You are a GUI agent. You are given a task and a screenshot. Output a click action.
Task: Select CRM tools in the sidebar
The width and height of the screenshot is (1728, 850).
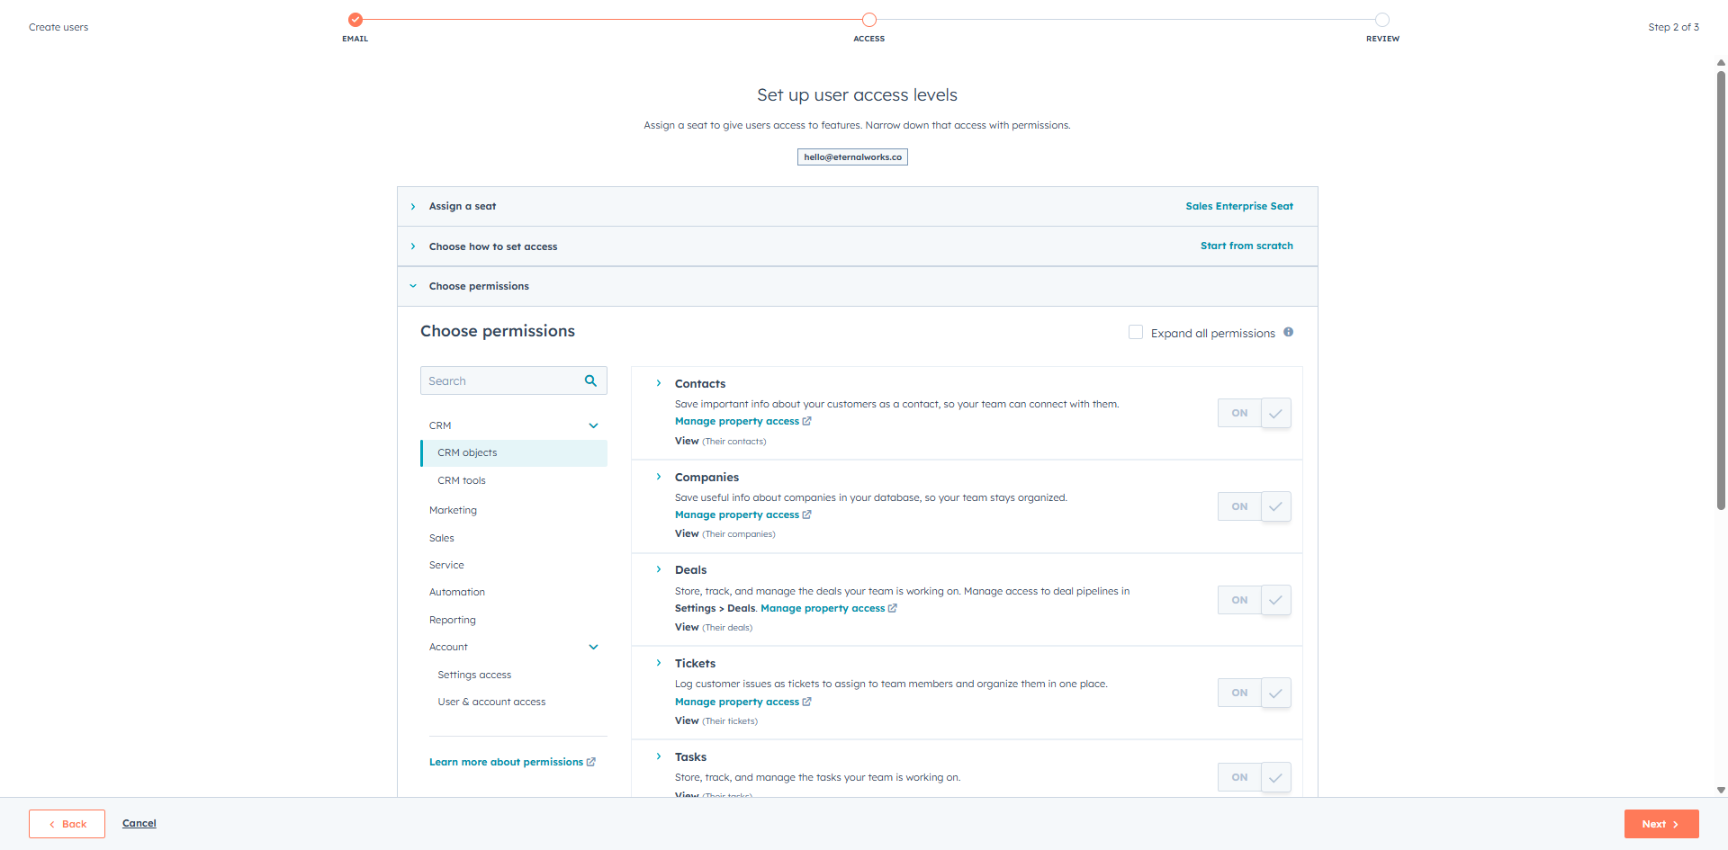(x=461, y=481)
